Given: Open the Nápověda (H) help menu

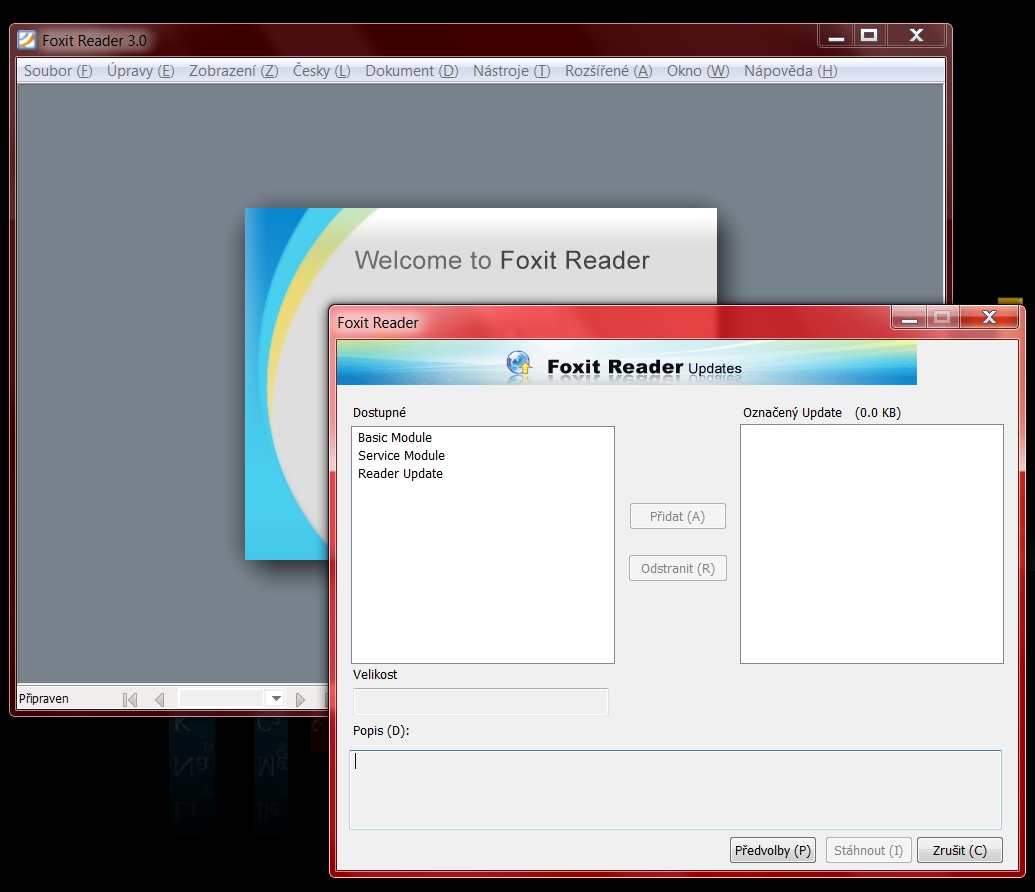Looking at the screenshot, I should 791,71.
